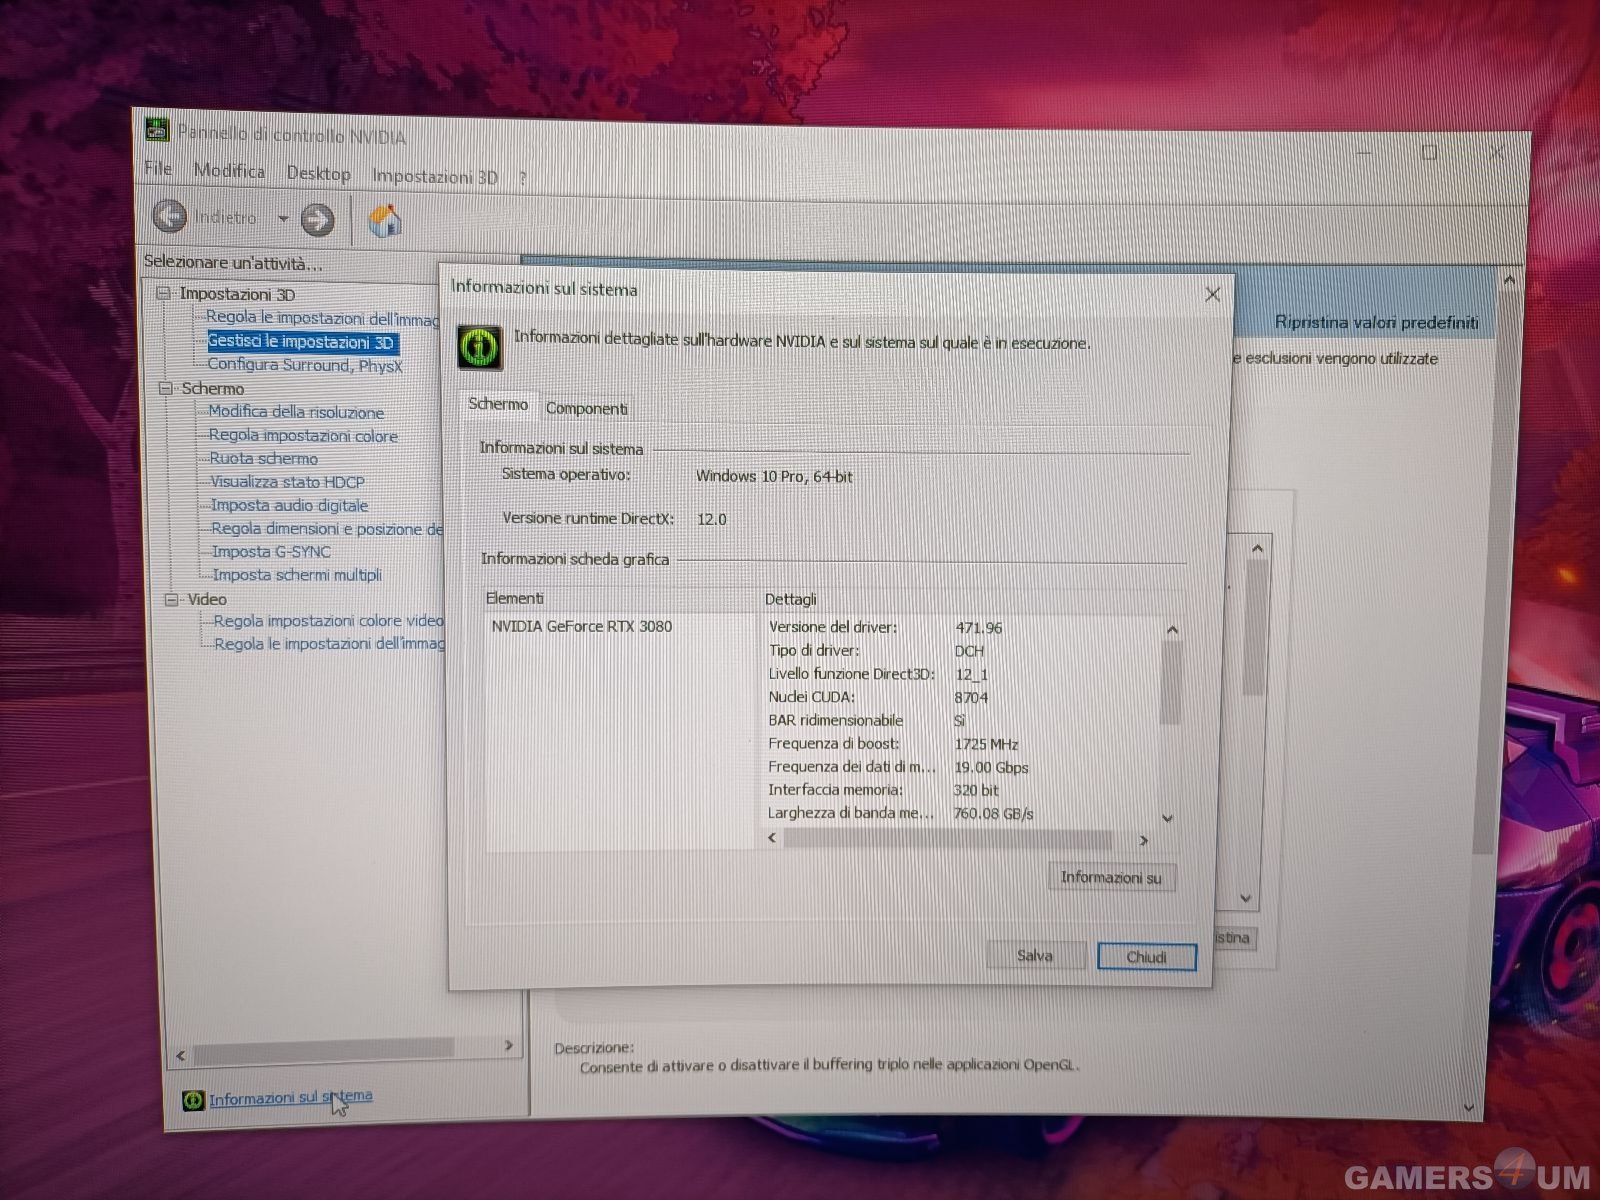Click the Frequenza di boost 1725 MHz row
The image size is (1600, 1200).
tap(893, 743)
